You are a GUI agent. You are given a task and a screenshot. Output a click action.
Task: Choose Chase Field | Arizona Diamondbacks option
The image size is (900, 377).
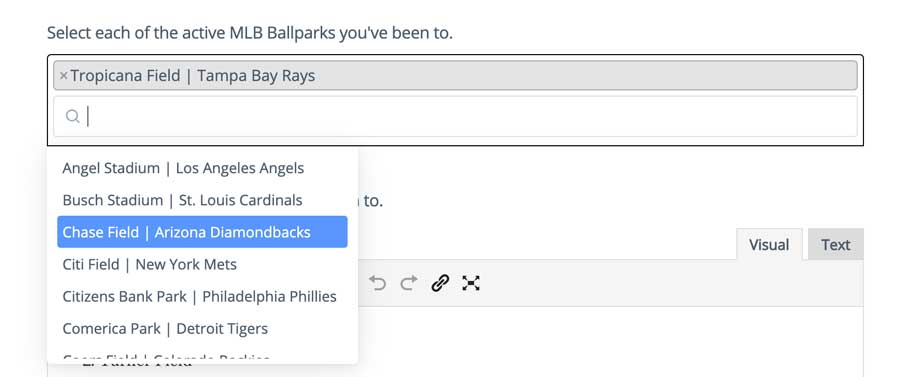202,232
